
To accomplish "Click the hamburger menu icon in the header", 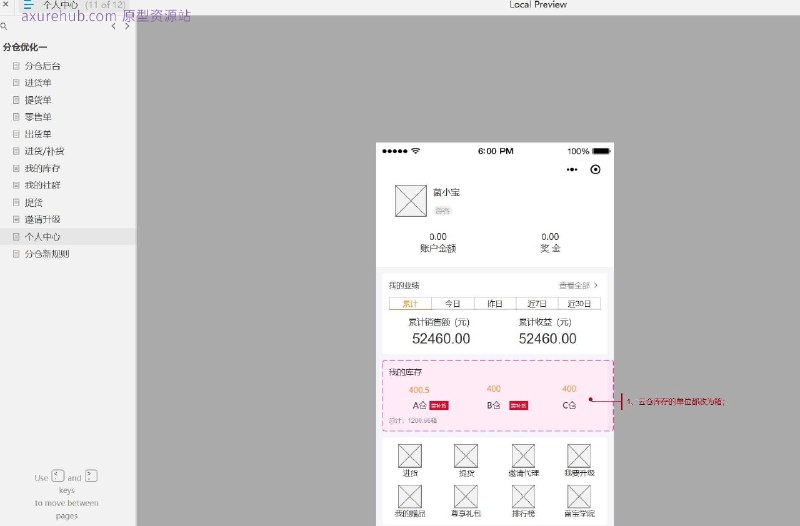I will pos(28,5).
